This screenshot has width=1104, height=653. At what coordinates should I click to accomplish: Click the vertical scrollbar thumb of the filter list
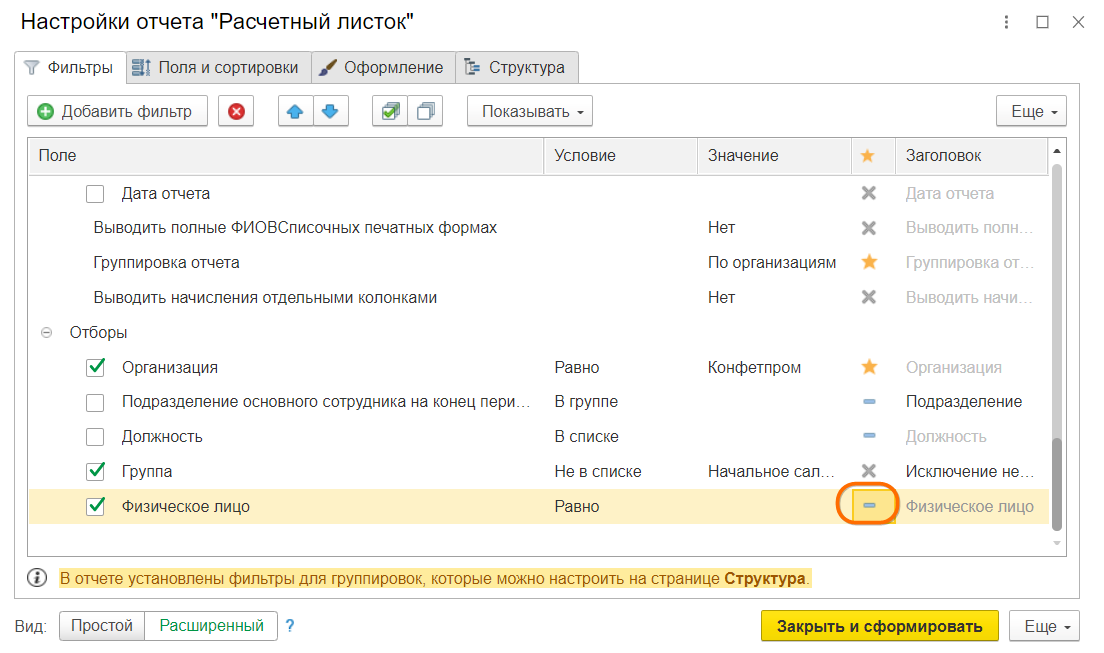(1056, 483)
